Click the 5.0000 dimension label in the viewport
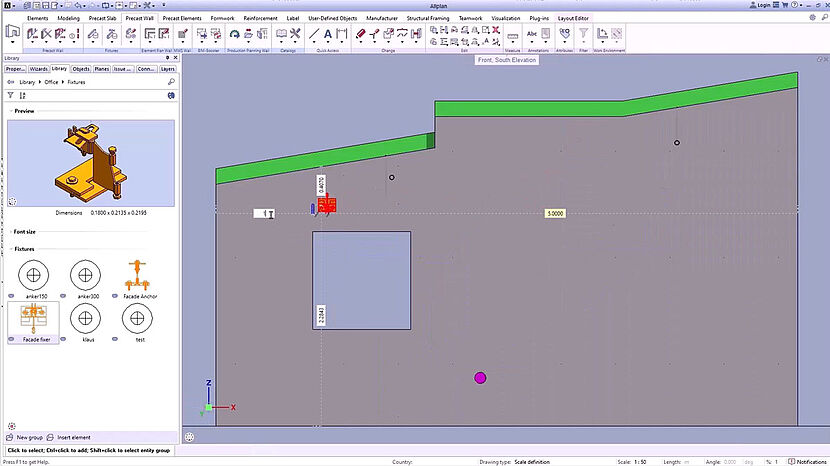 point(555,213)
